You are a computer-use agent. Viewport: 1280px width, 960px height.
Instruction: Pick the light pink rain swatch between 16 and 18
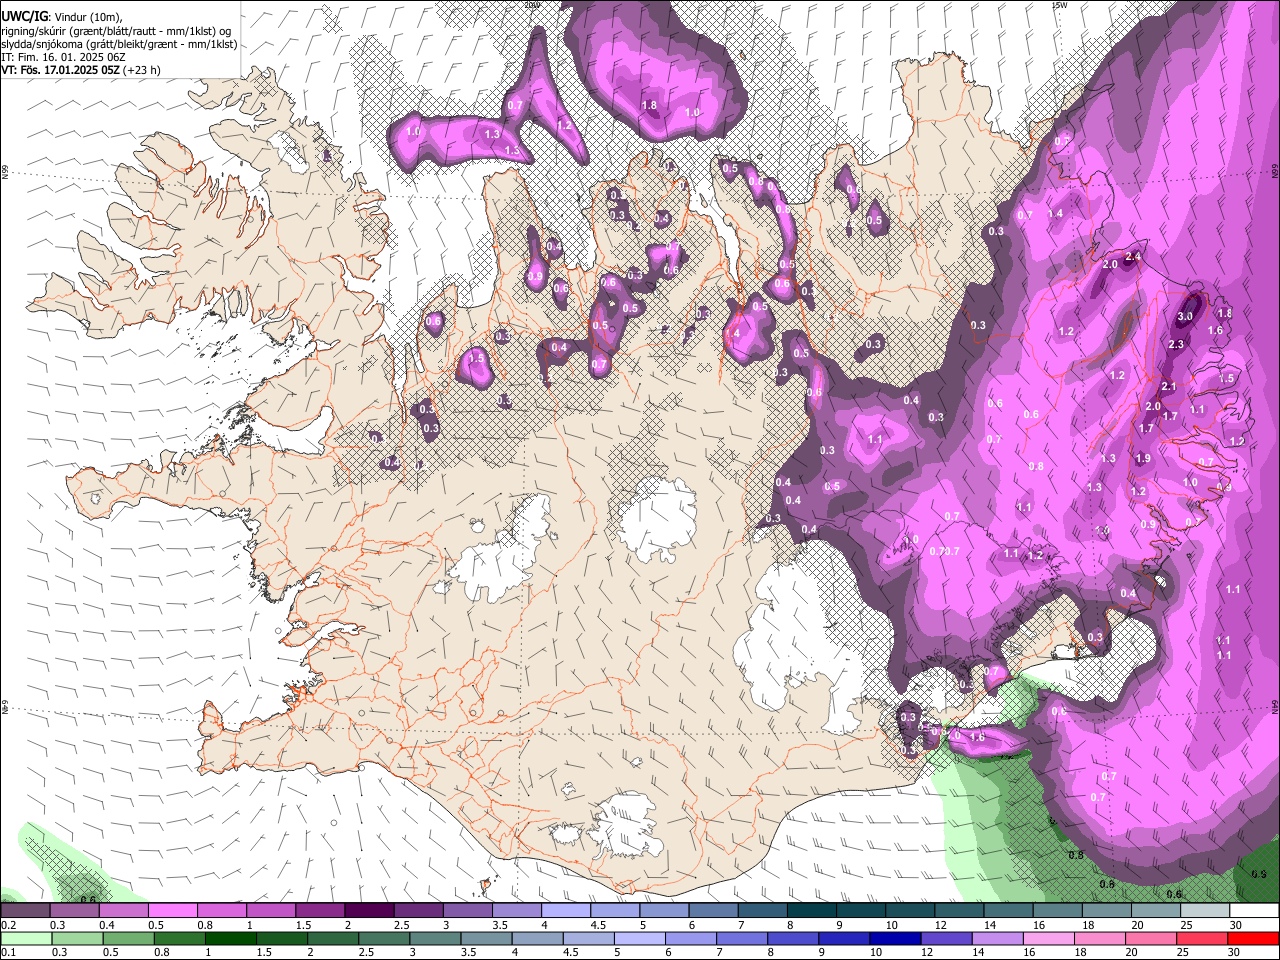1048,938
